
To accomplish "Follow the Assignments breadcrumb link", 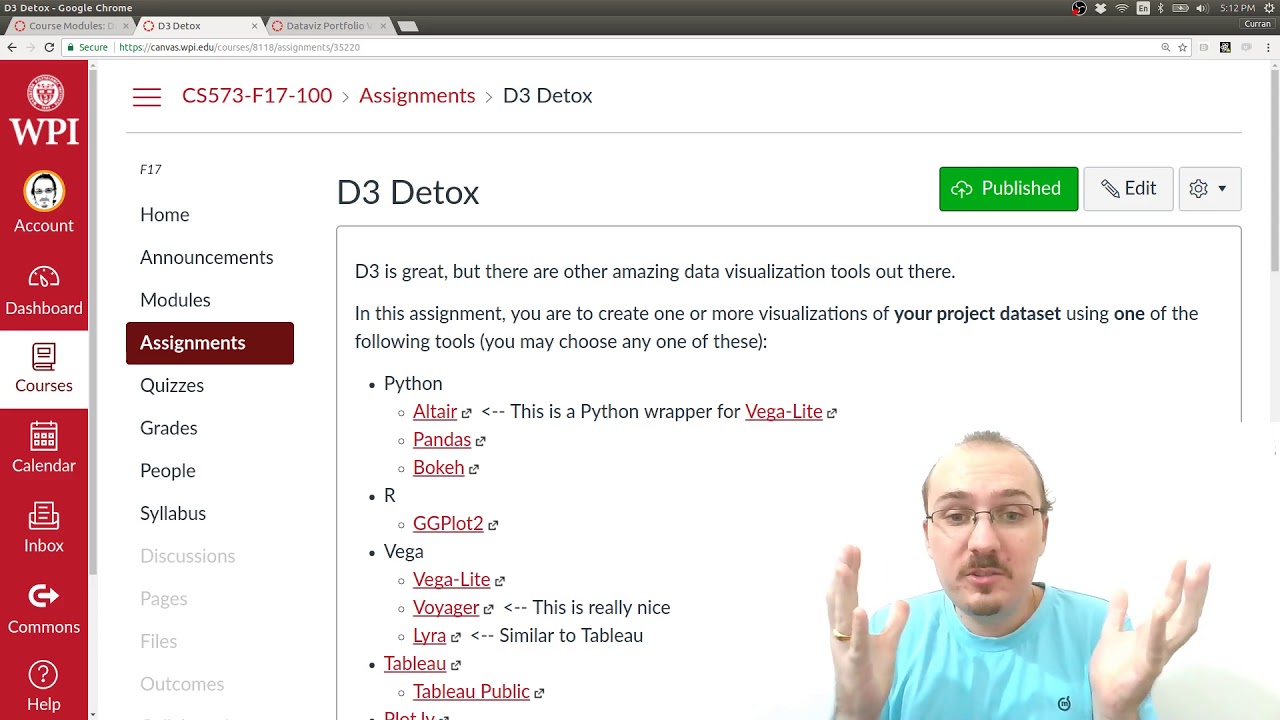I will (x=417, y=96).
